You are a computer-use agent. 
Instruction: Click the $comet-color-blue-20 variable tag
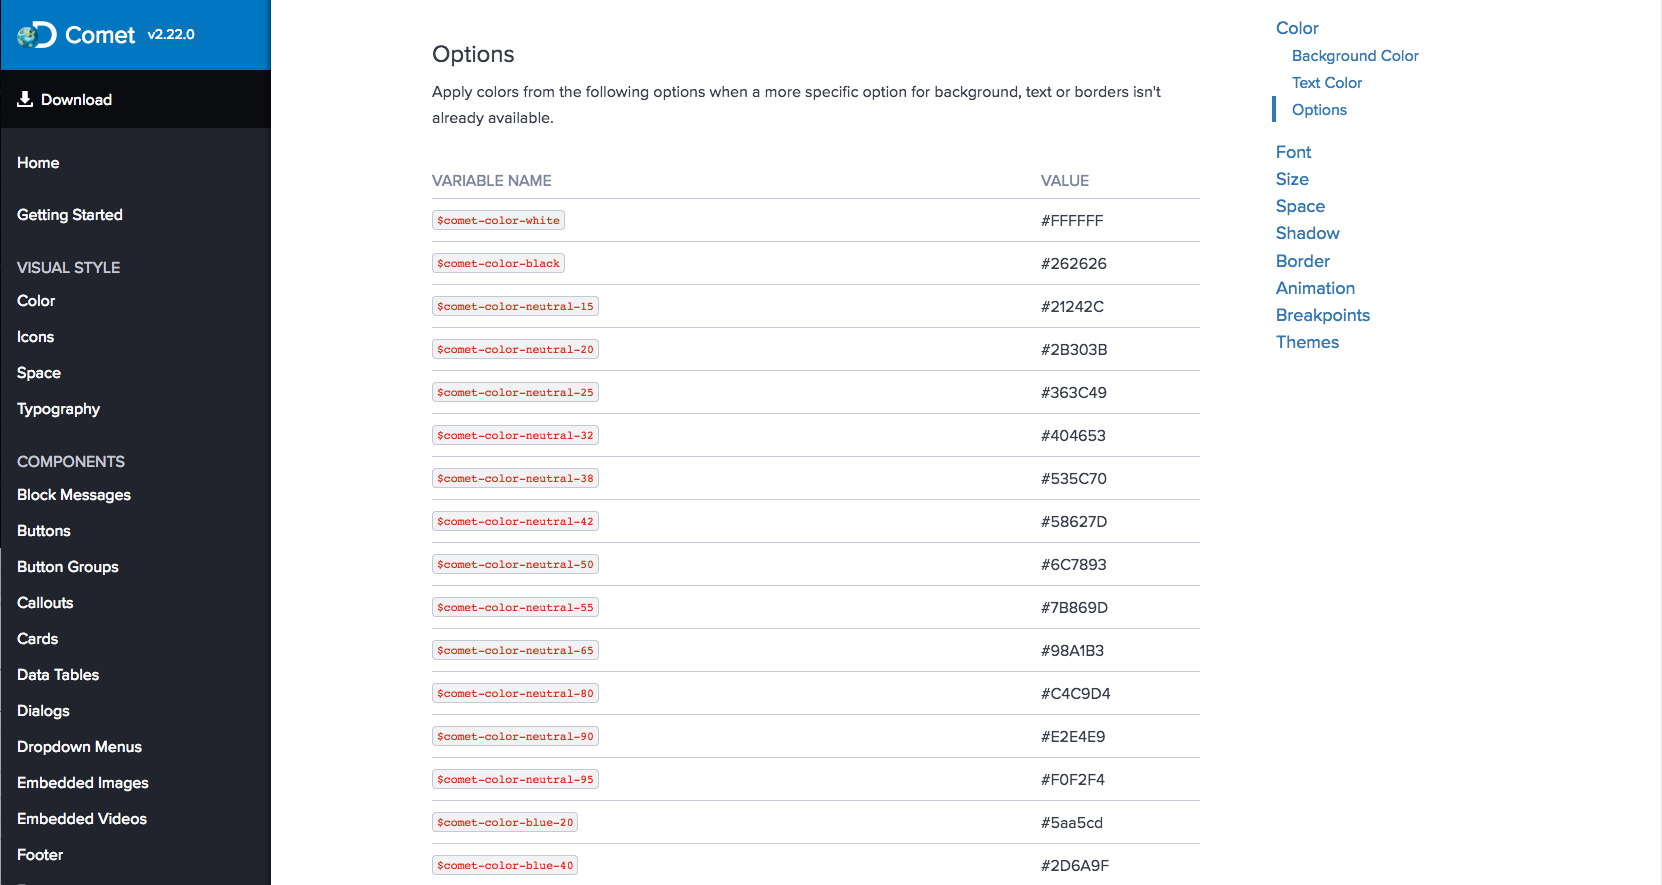505,822
